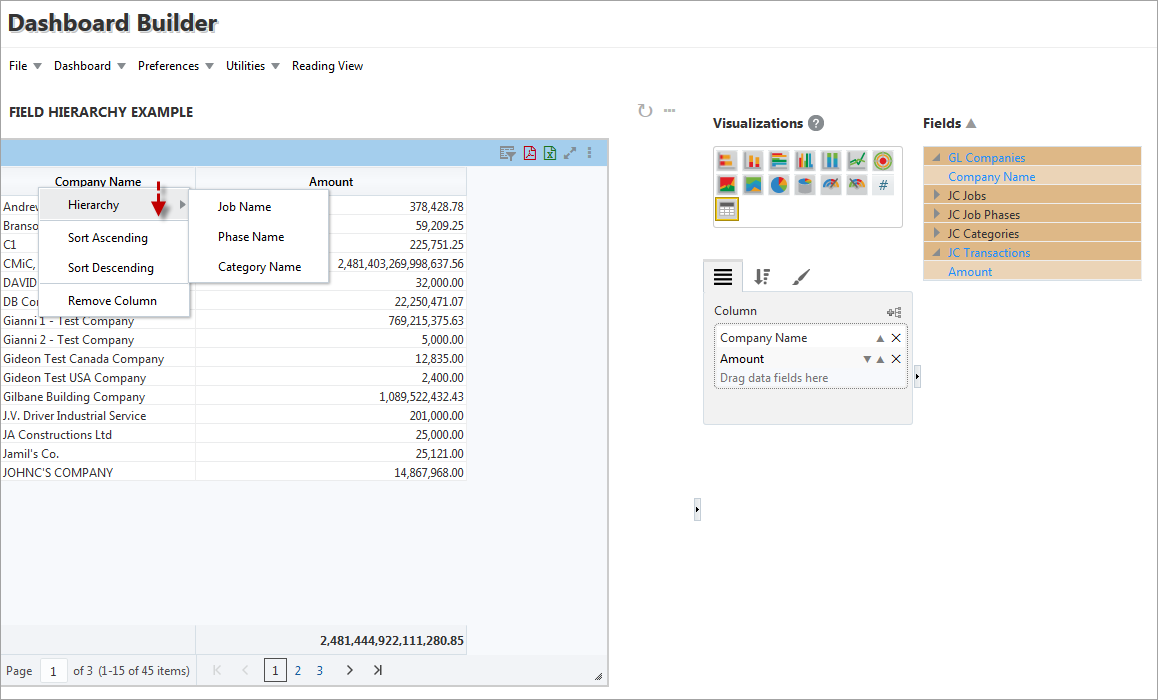Select Phase Name in Hierarchy submenu

coord(251,237)
